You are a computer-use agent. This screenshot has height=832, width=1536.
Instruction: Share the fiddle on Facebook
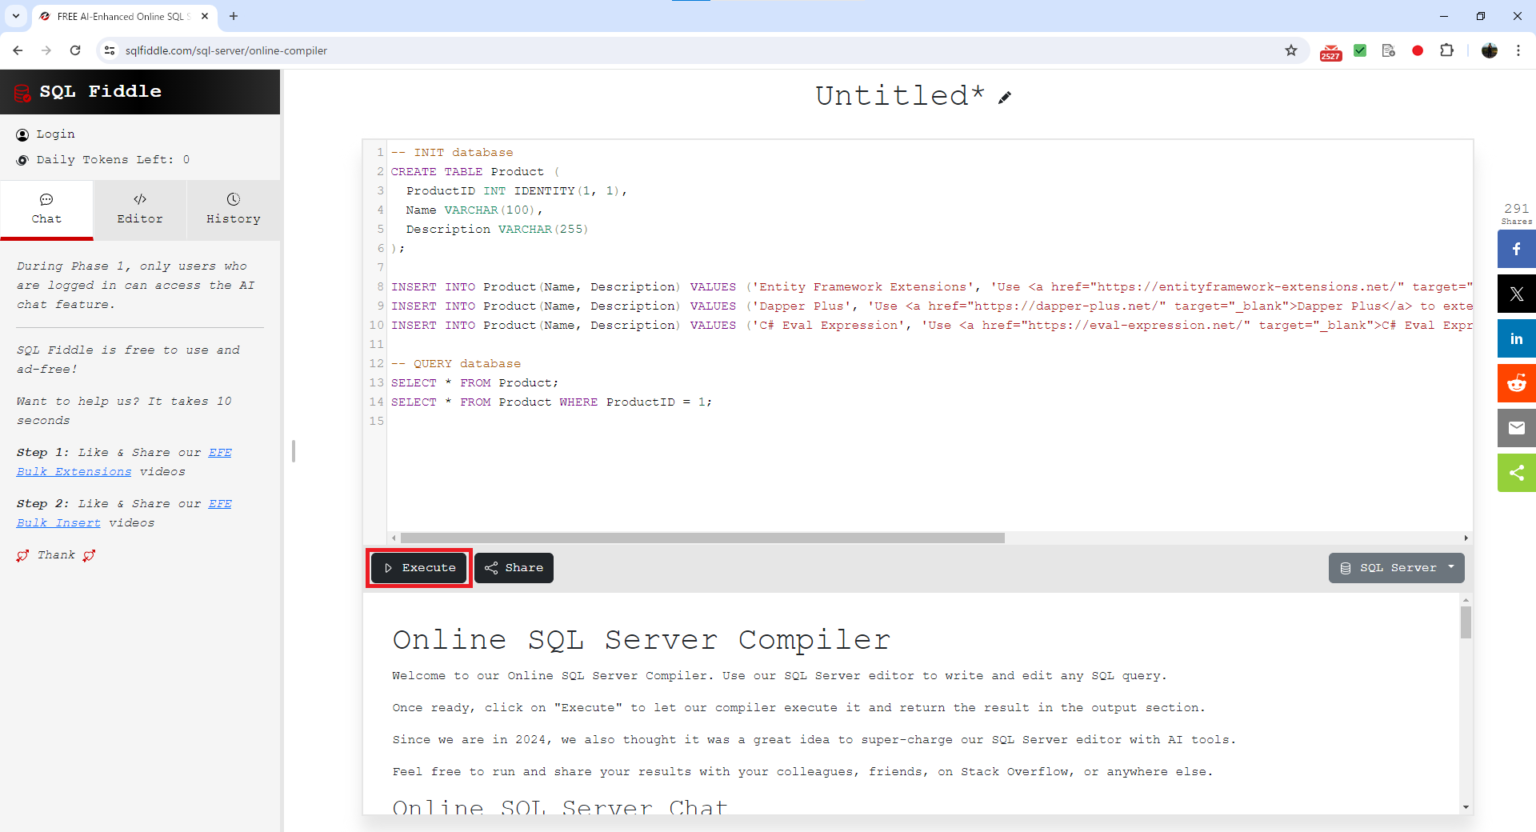(1516, 248)
